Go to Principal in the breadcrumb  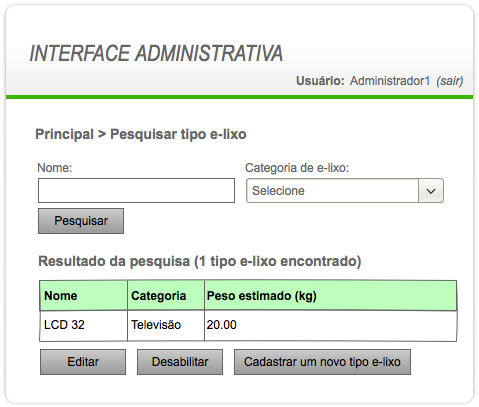point(64,134)
